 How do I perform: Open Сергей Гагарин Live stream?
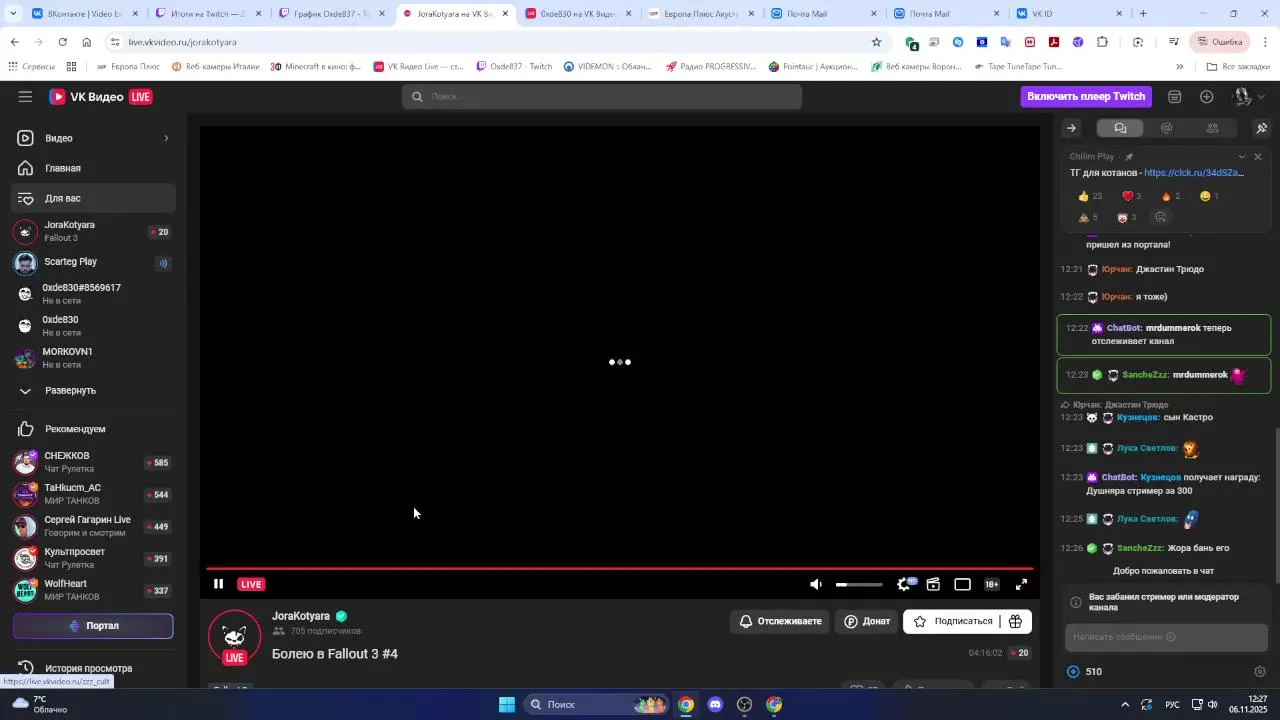(94, 526)
